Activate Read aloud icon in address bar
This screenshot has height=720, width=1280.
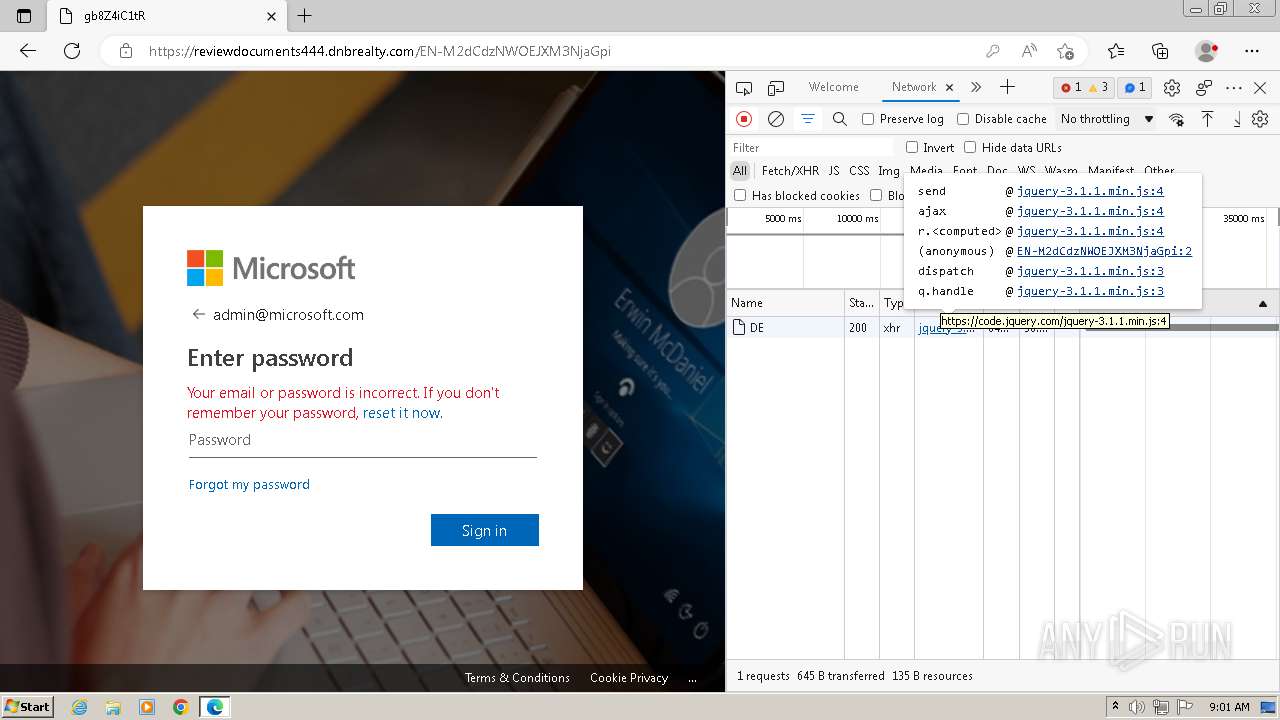(1029, 51)
